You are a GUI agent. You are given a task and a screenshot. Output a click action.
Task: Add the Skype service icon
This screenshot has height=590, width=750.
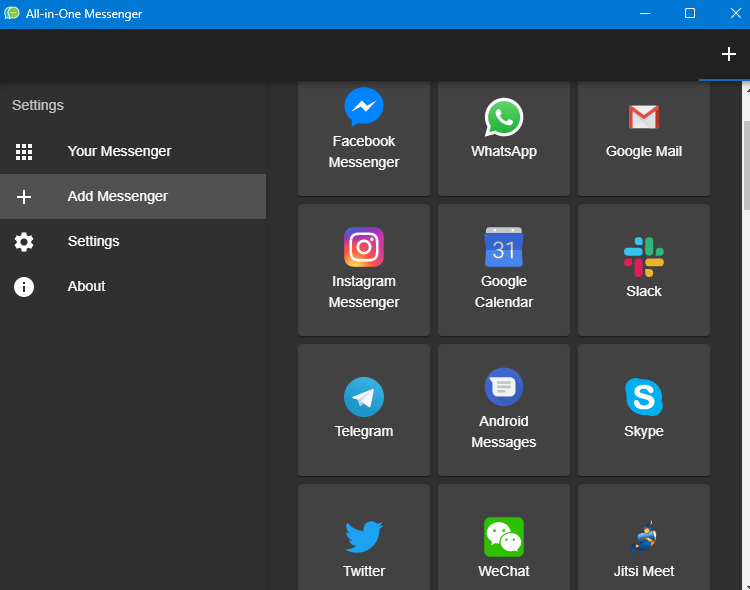pyautogui.click(x=644, y=397)
